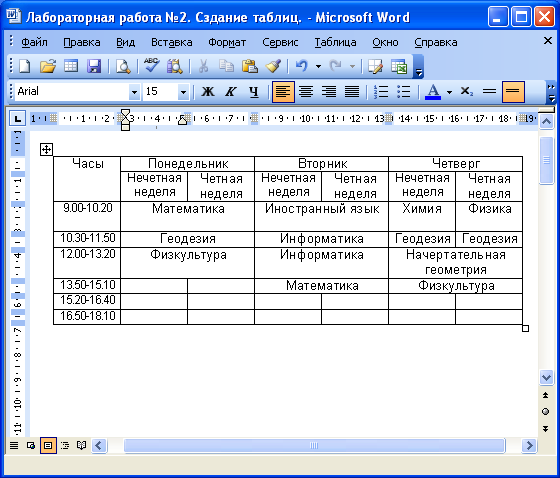Open Print Preview from the toolbar

(123, 66)
